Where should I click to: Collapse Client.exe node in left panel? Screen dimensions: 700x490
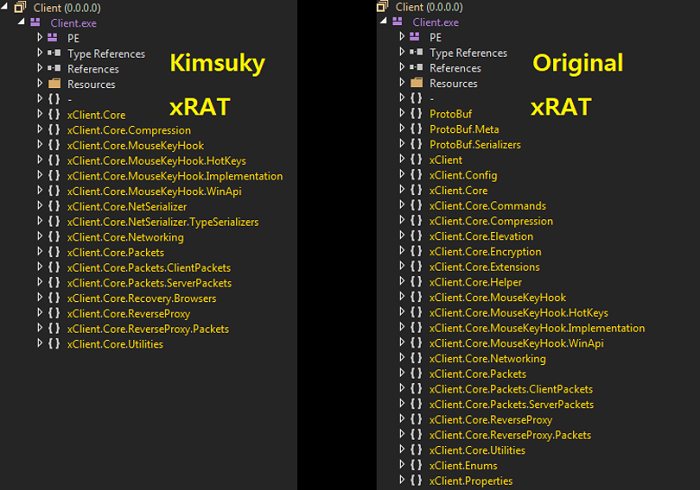coord(21,22)
